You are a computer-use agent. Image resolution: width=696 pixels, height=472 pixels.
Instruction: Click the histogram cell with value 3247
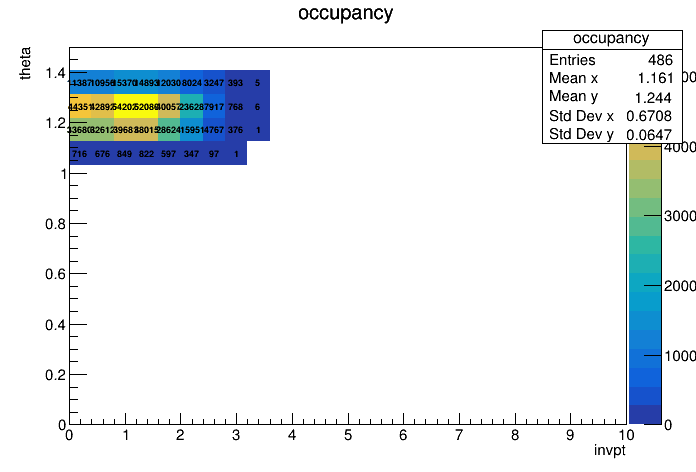(214, 82)
